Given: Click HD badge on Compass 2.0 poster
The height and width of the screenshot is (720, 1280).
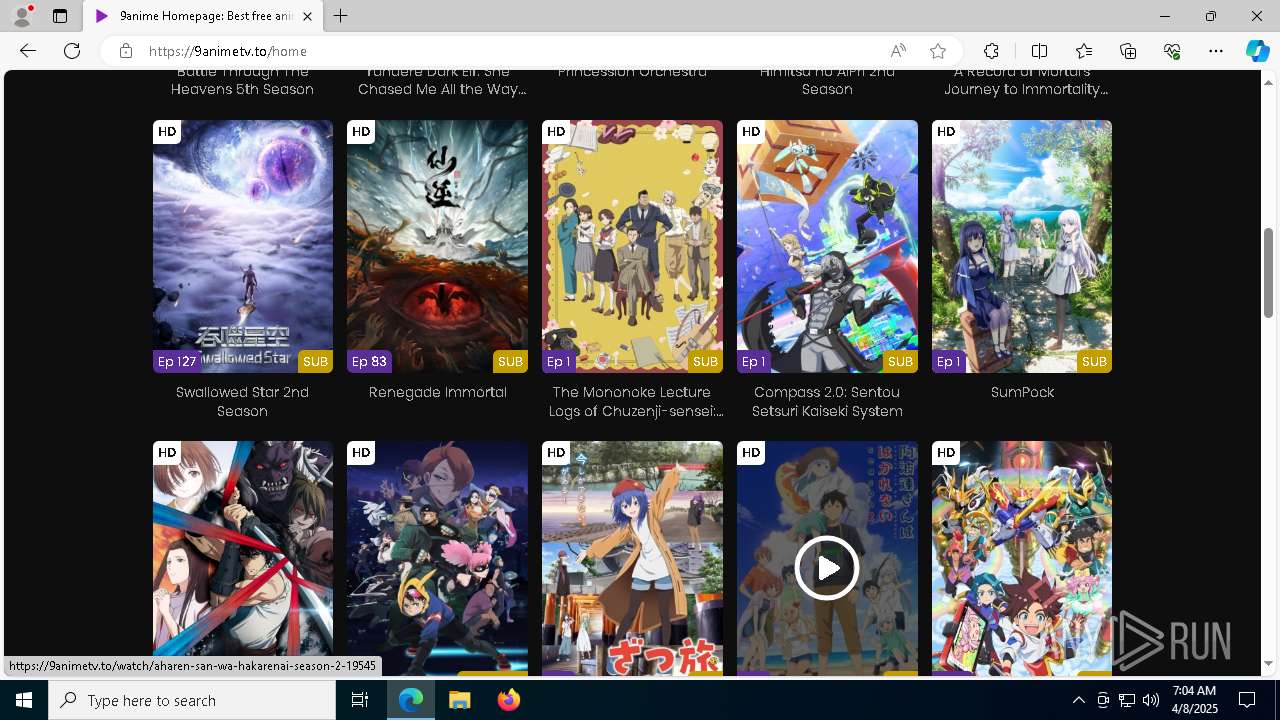Looking at the screenshot, I should point(751,132).
